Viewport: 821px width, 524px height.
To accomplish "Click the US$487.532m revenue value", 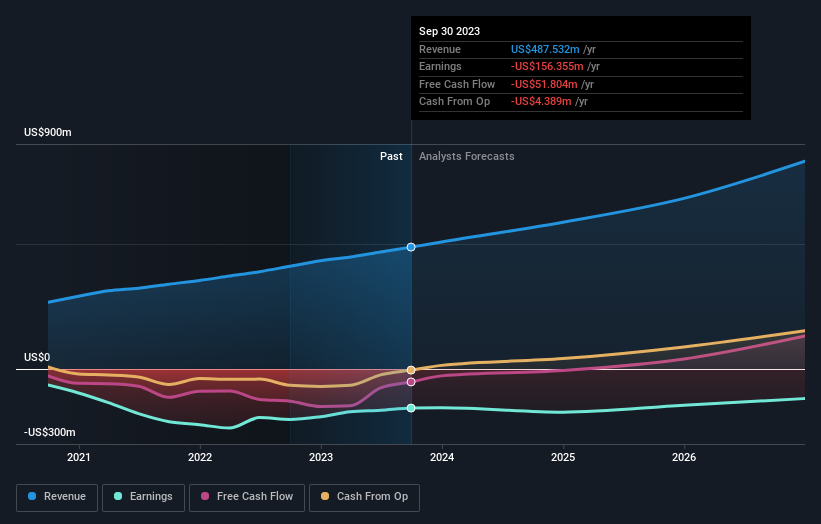I will pyautogui.click(x=545, y=49).
